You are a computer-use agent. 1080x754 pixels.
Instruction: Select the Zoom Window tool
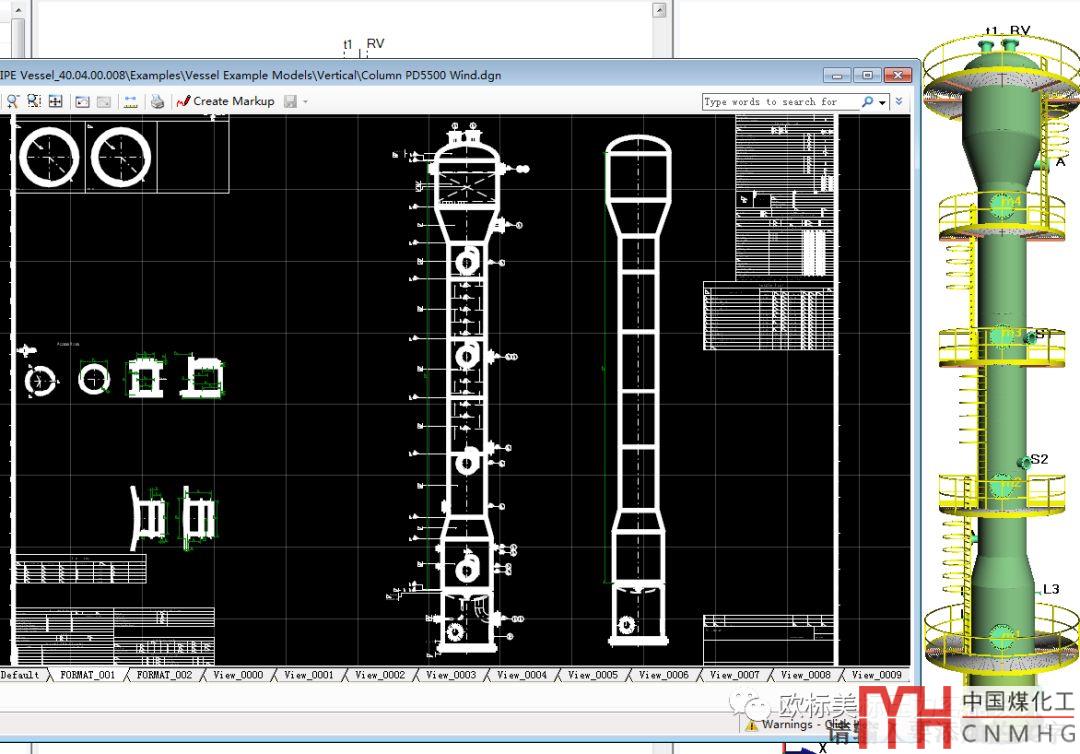pos(34,101)
